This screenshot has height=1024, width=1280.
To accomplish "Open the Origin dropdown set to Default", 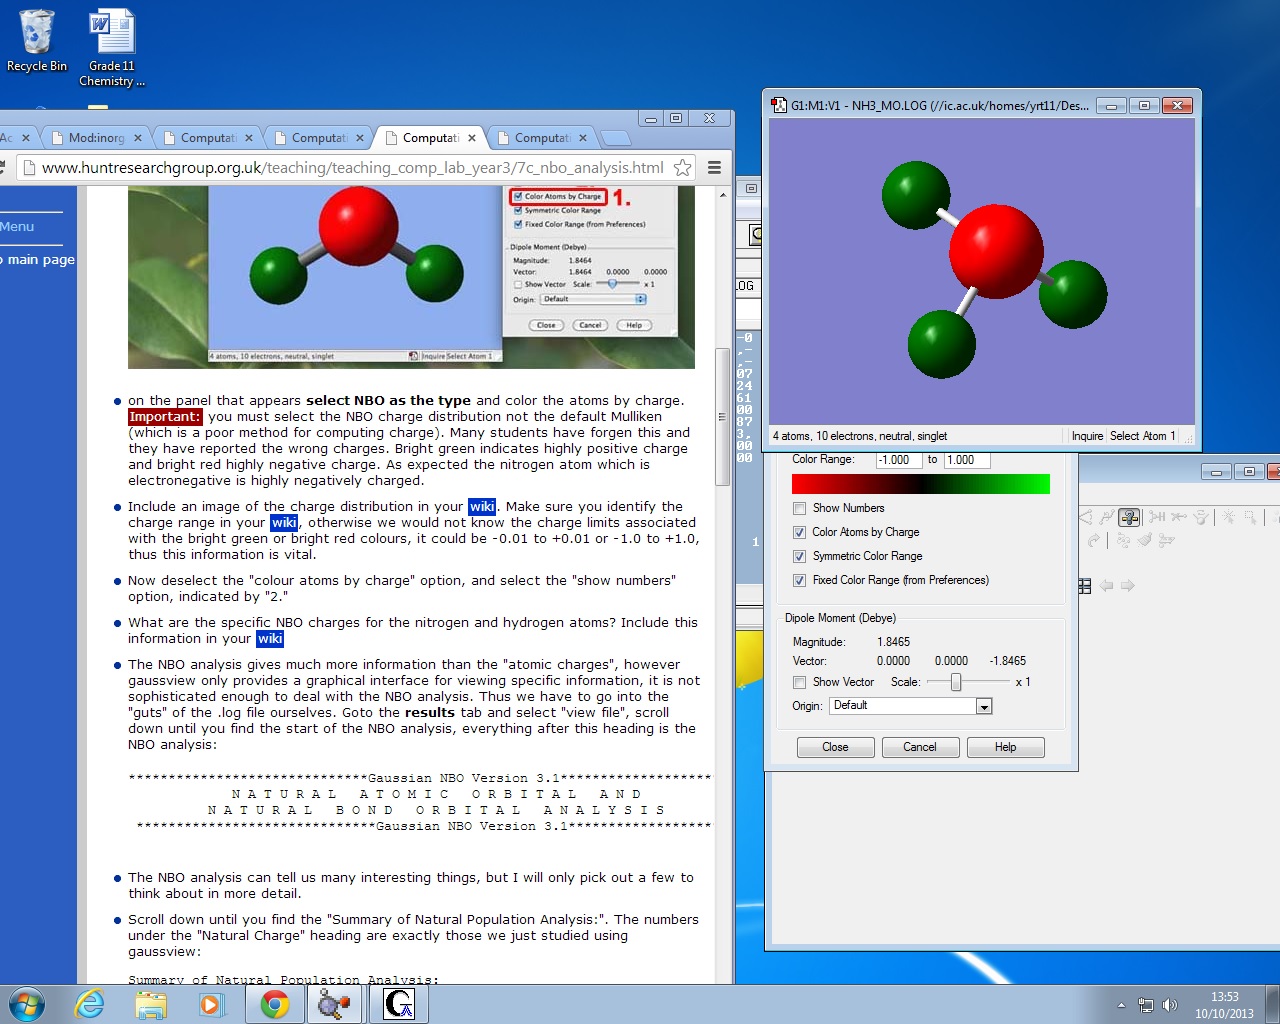I will tap(910, 706).
